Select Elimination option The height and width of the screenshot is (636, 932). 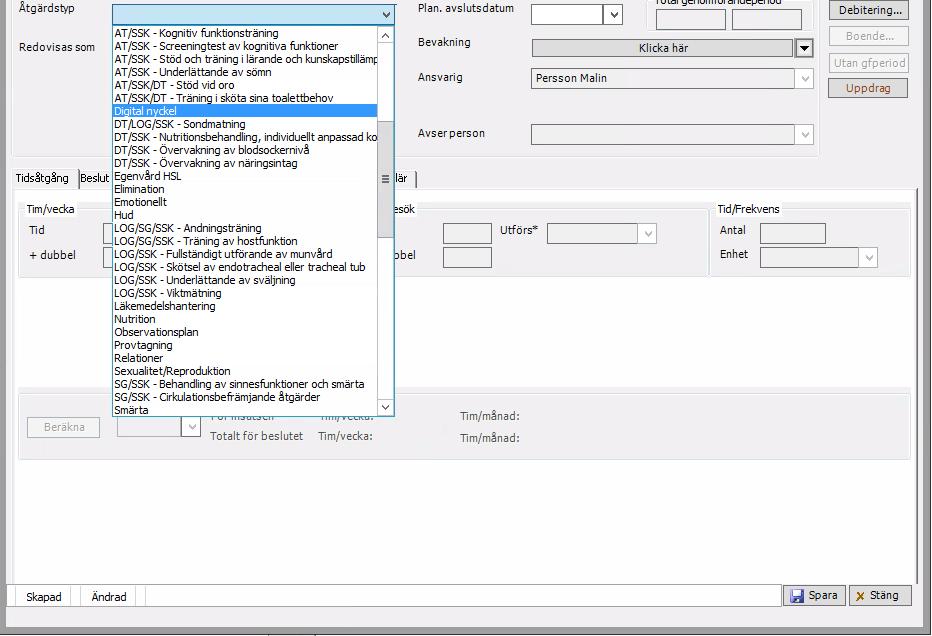(x=244, y=189)
